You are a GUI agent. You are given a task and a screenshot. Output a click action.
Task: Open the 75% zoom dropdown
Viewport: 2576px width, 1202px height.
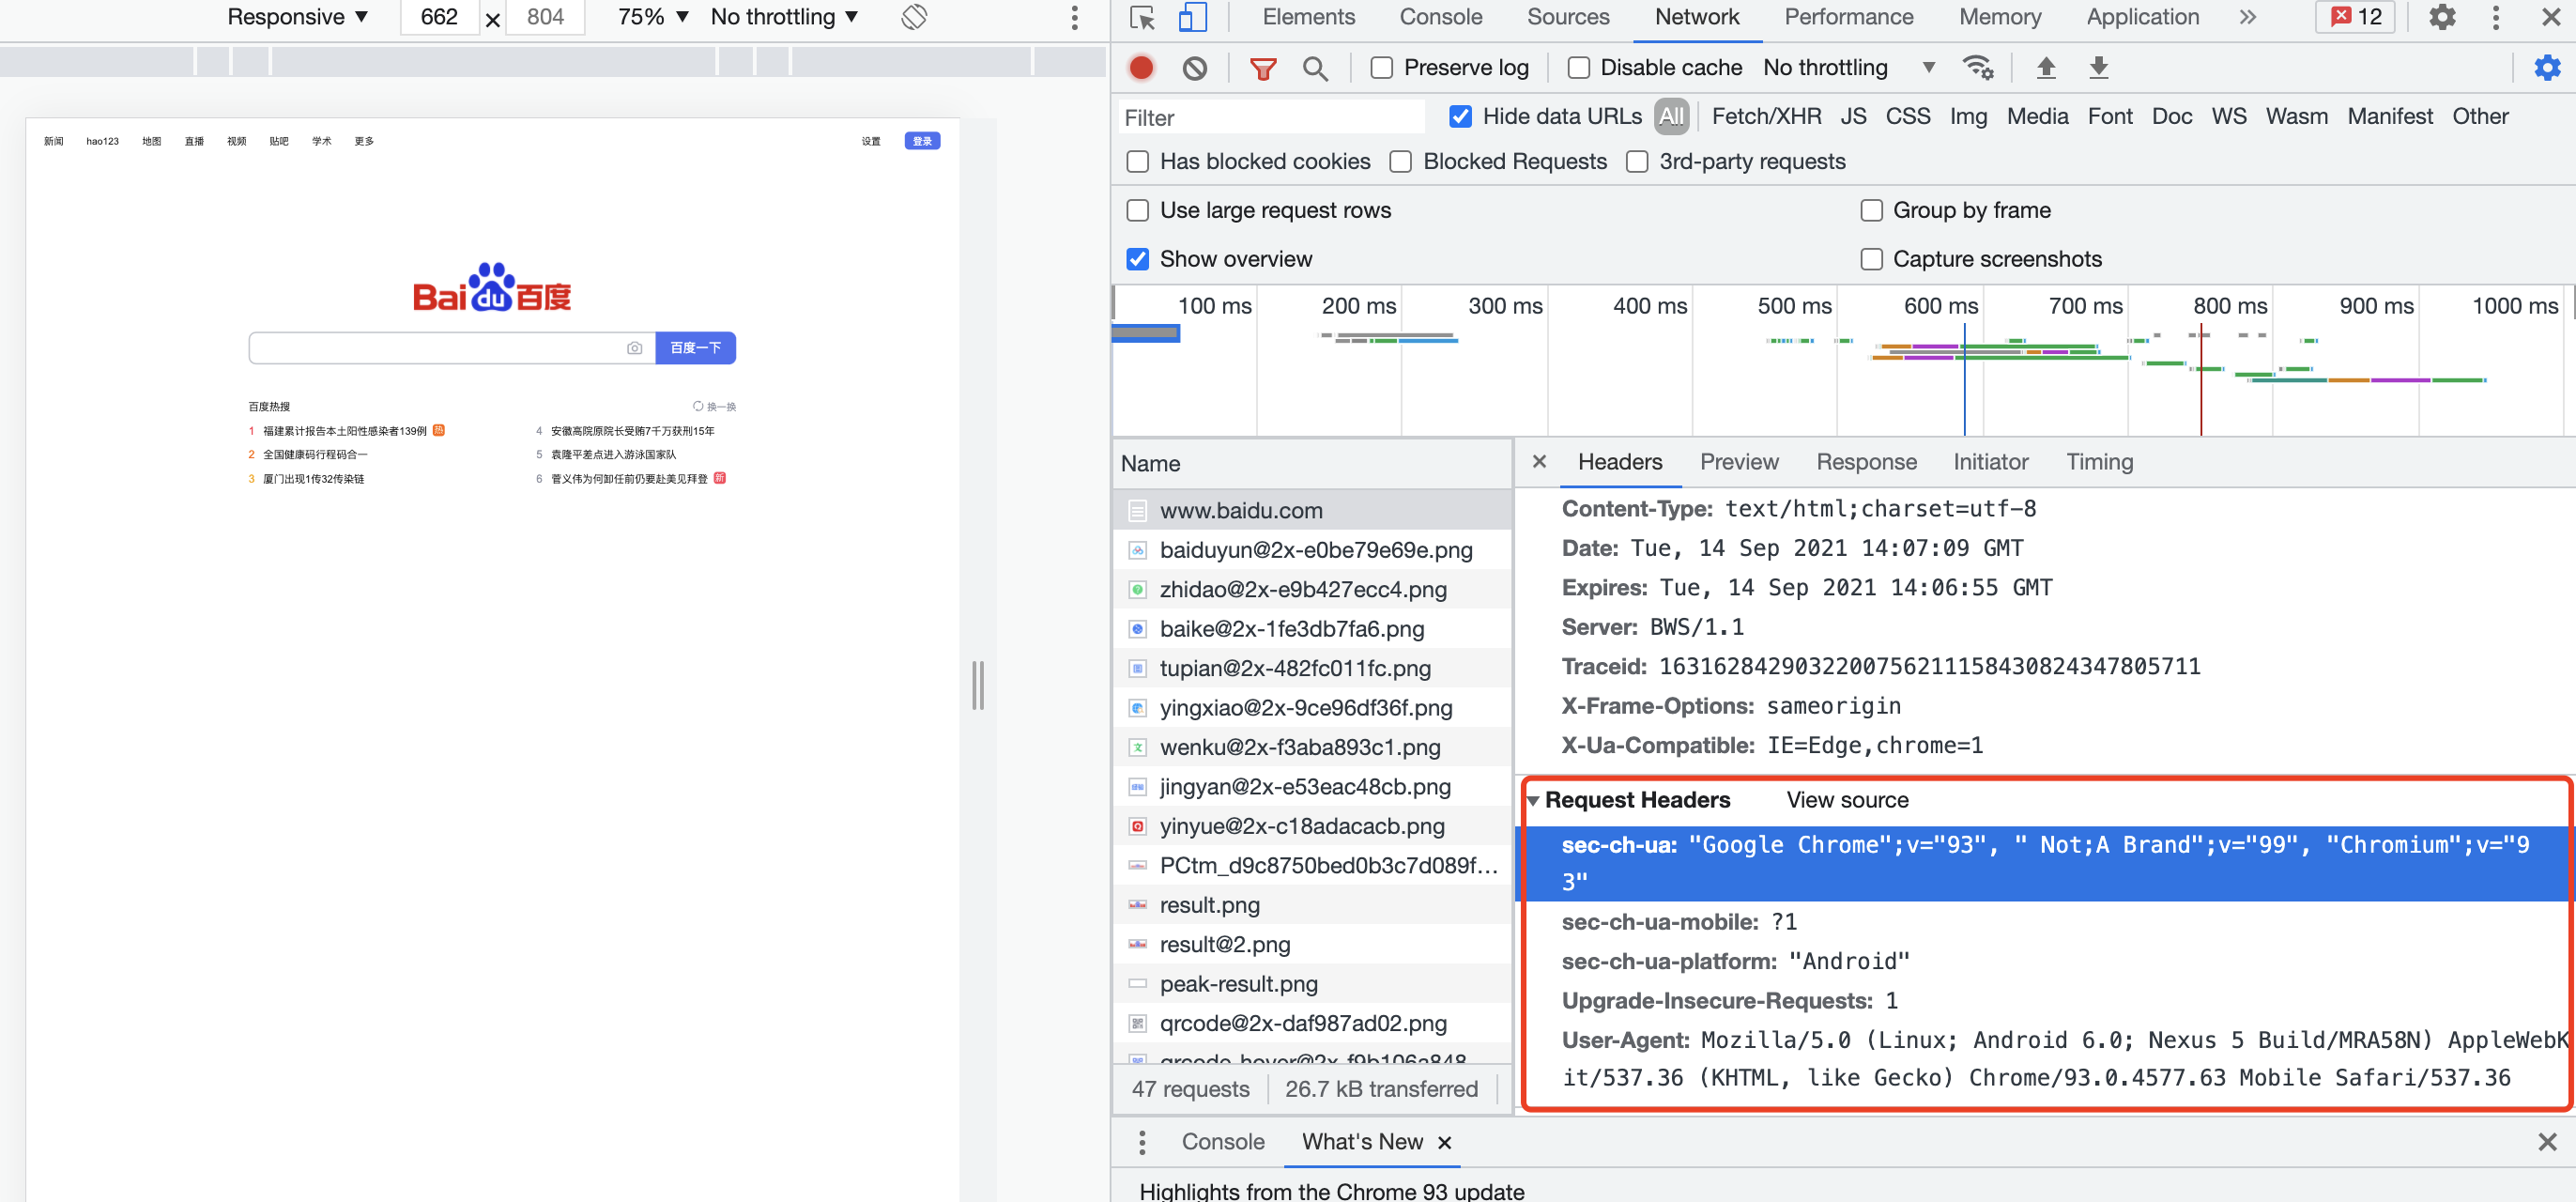pyautogui.click(x=652, y=17)
